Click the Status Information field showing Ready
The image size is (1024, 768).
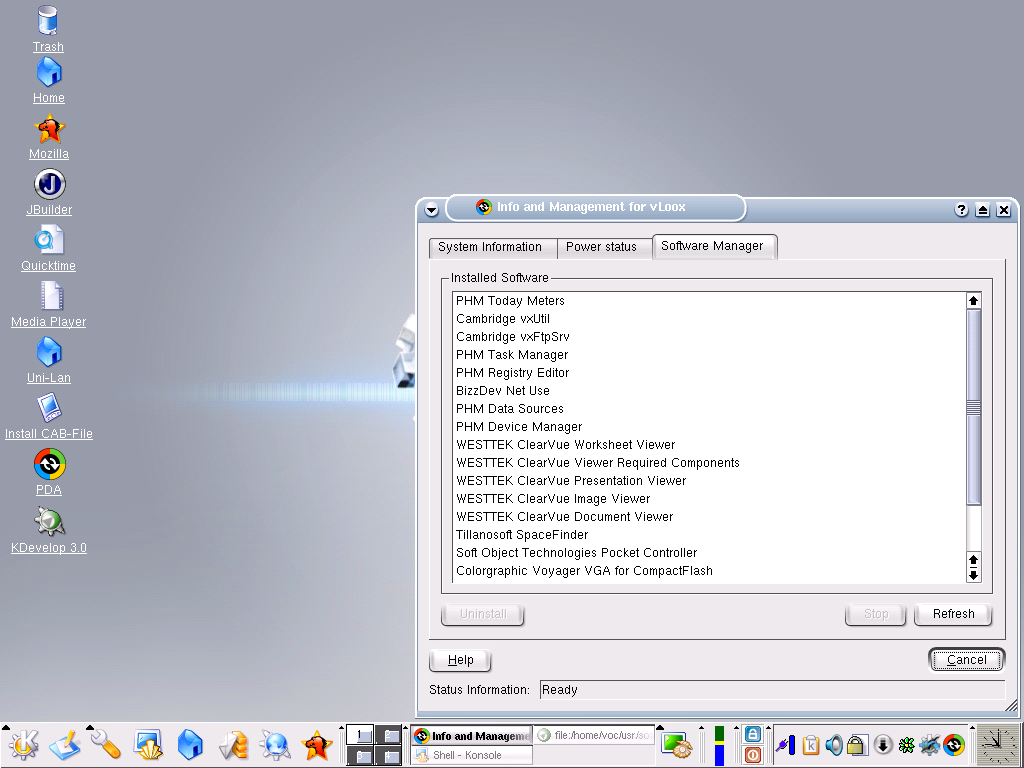[772, 690]
